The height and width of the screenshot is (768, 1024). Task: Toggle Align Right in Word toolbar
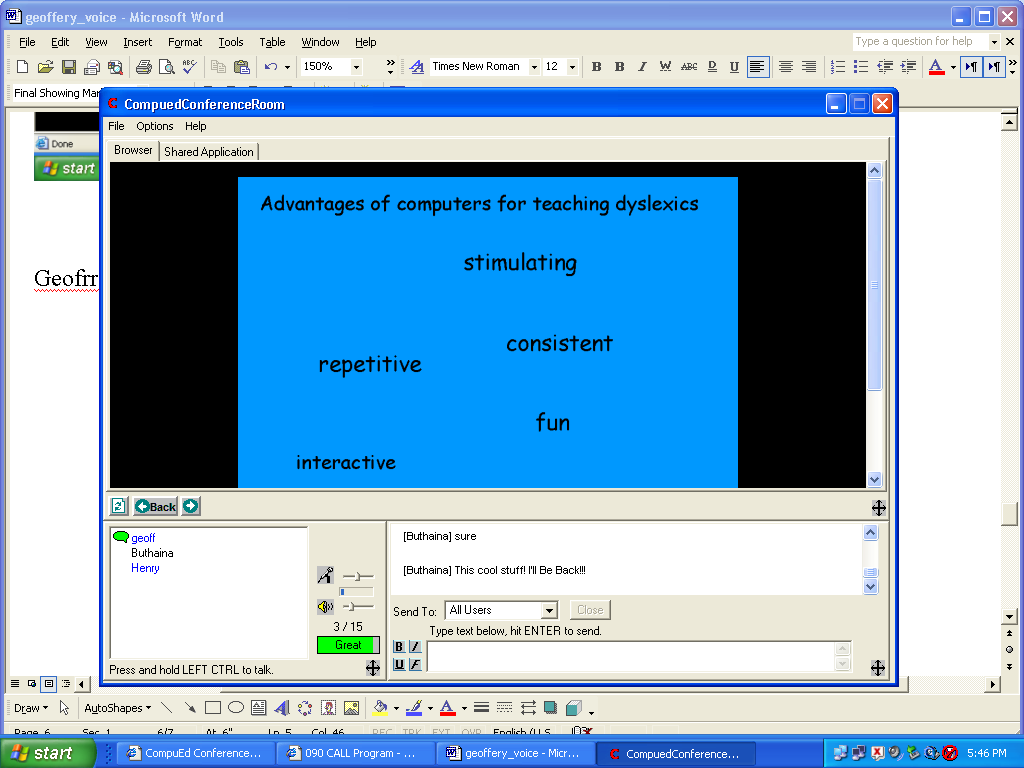coord(808,67)
